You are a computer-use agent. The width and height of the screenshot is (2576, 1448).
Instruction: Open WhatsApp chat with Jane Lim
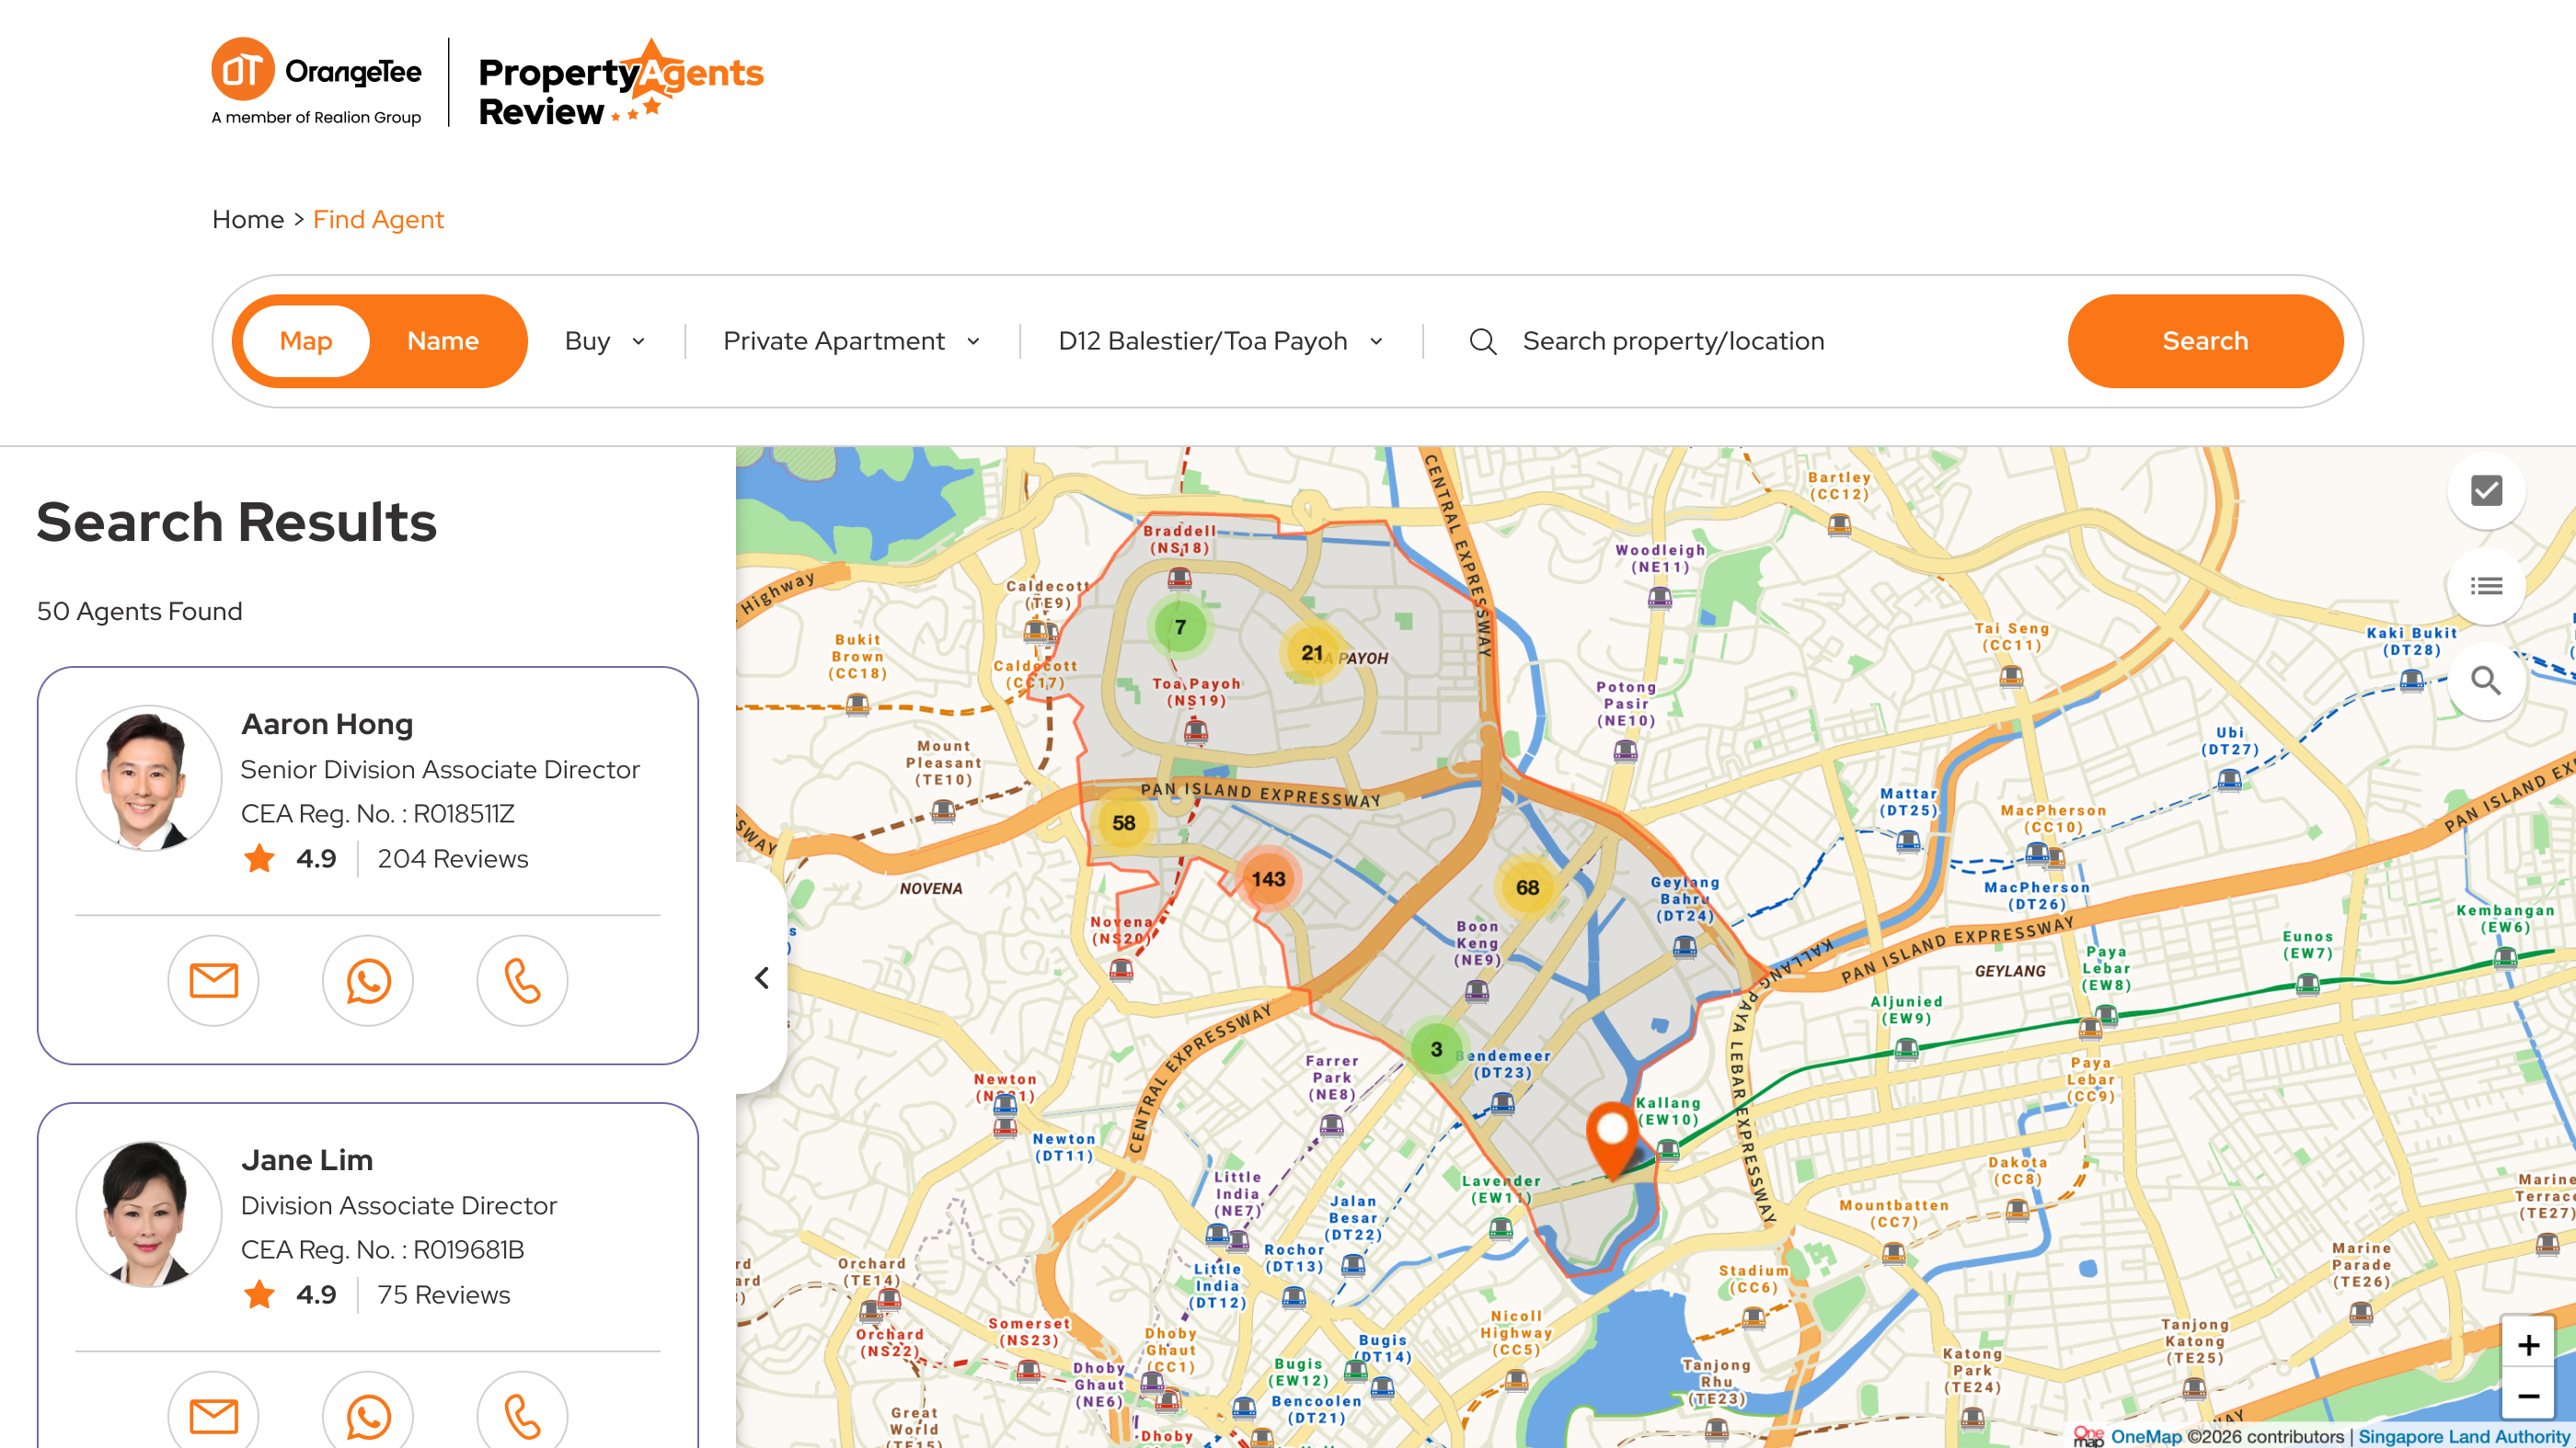pos(368,1415)
